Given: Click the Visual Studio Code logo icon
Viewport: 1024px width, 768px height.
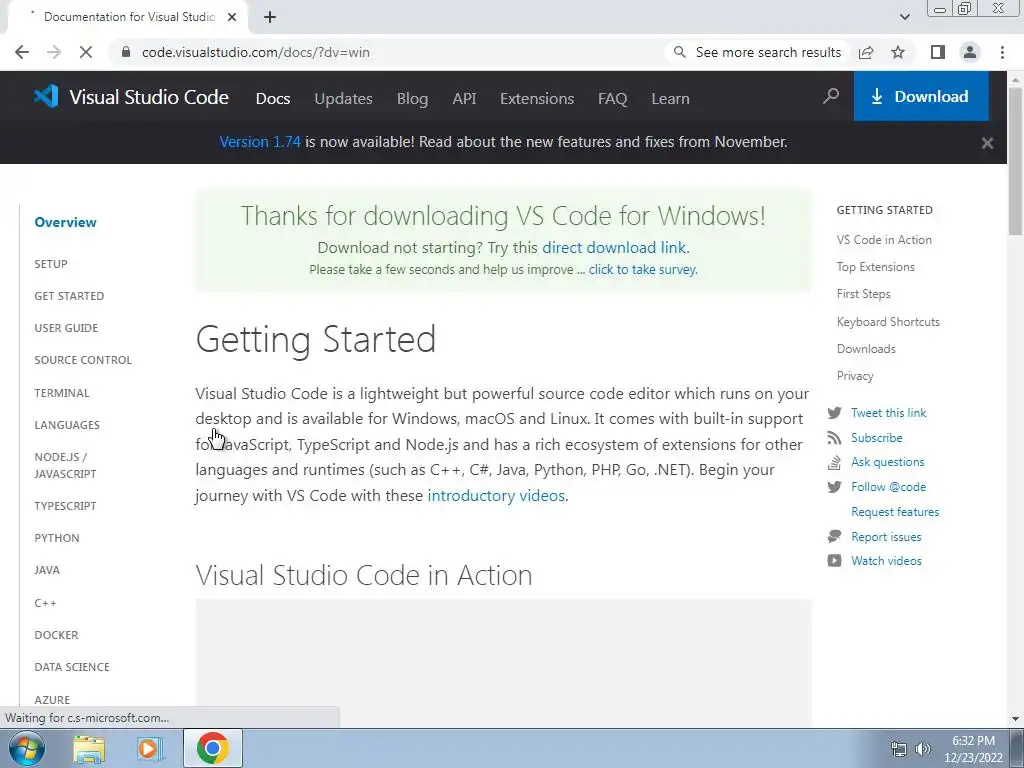Looking at the screenshot, I should pos(46,97).
